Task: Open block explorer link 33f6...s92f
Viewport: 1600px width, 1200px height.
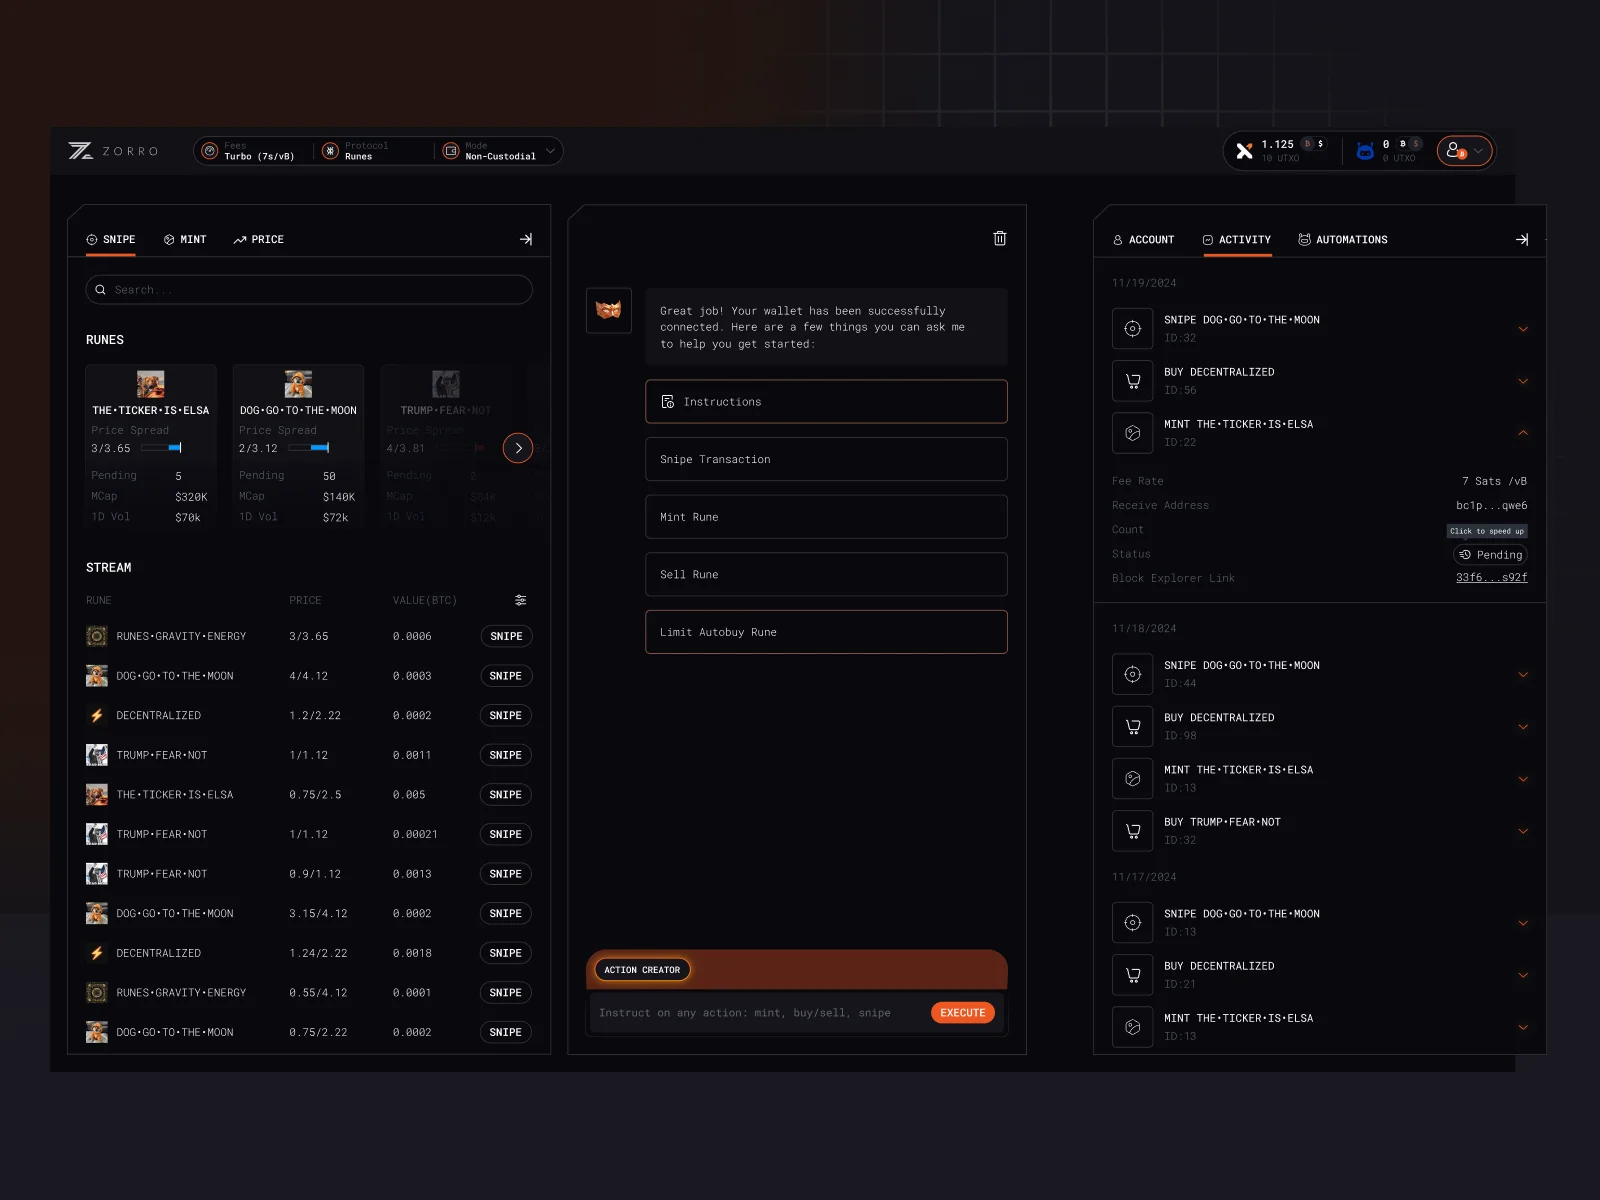Action: pyautogui.click(x=1491, y=578)
